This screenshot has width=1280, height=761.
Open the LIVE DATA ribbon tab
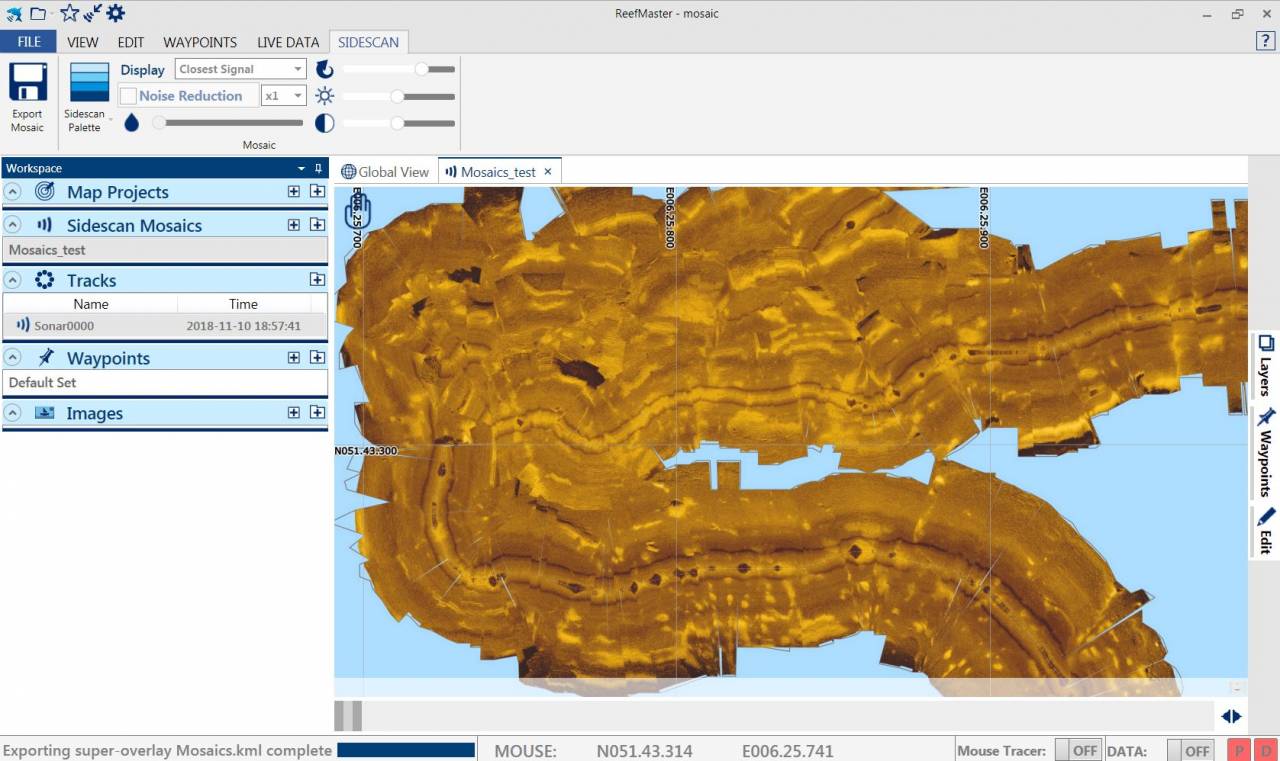pos(287,42)
